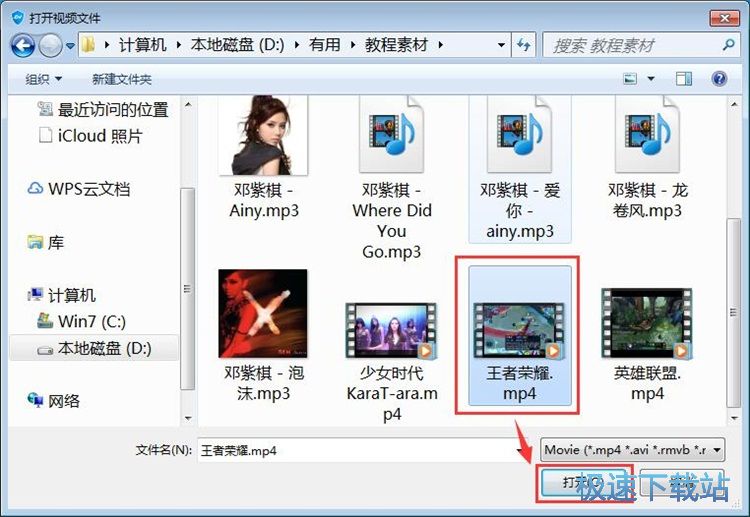The width and height of the screenshot is (750, 517).
Task: Click the Win7 (C:) drive icon
Action: pos(45,320)
